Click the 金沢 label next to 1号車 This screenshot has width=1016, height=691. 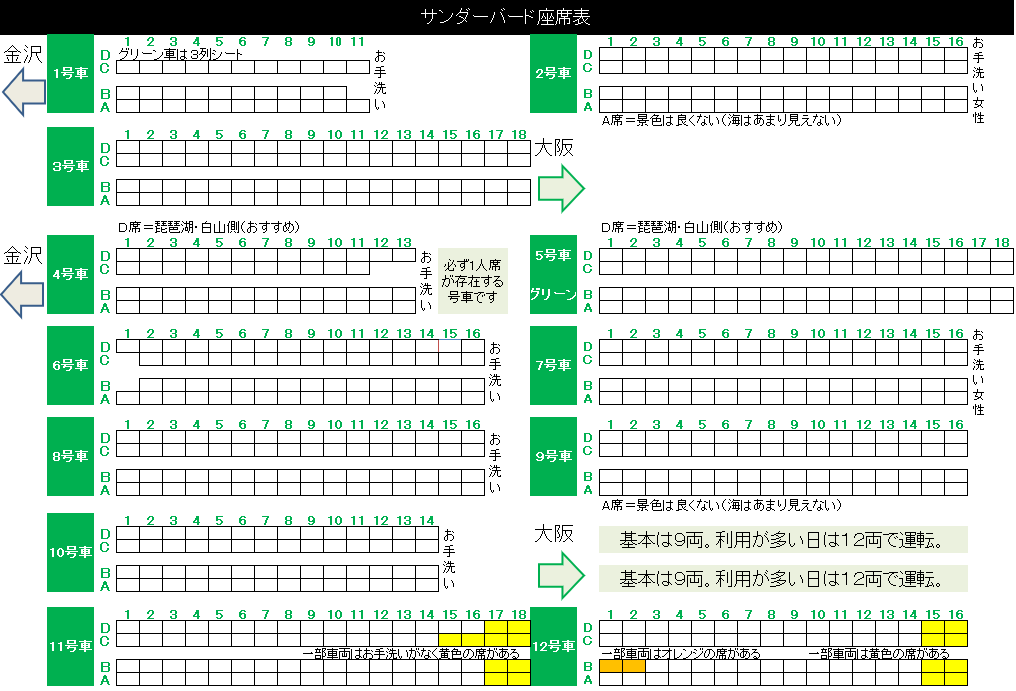coord(23,54)
